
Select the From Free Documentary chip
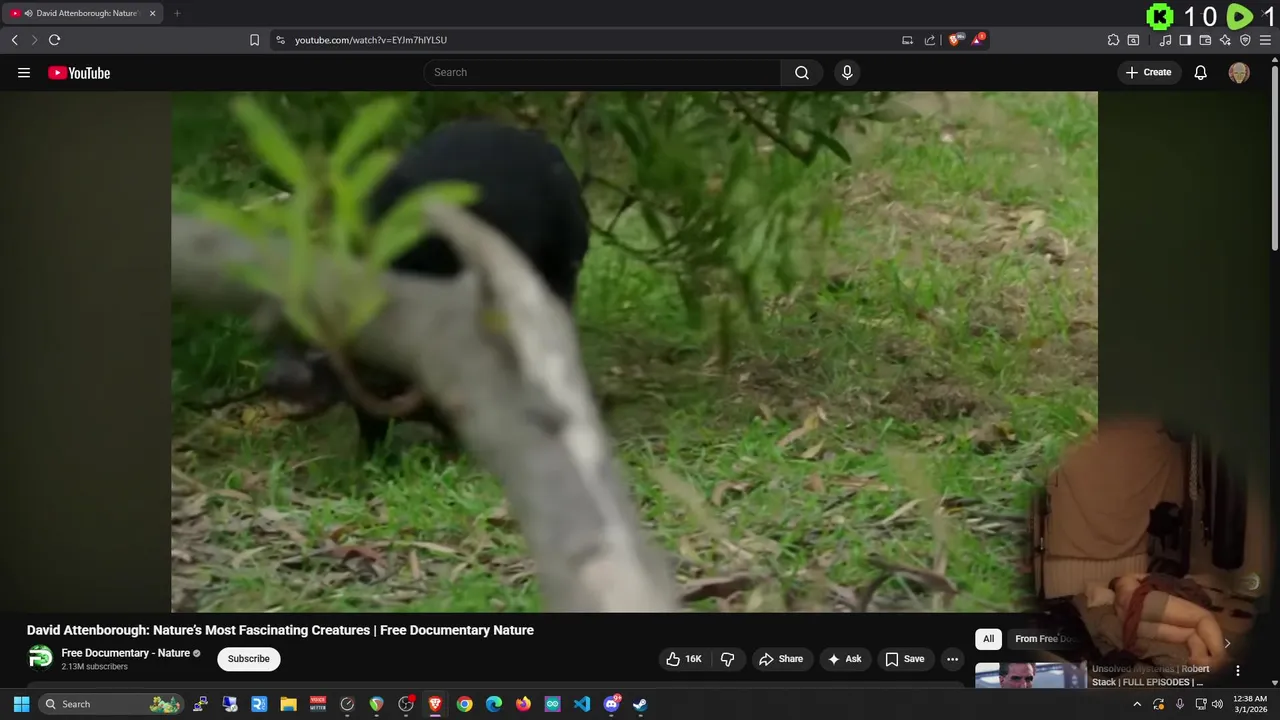(x=1045, y=639)
